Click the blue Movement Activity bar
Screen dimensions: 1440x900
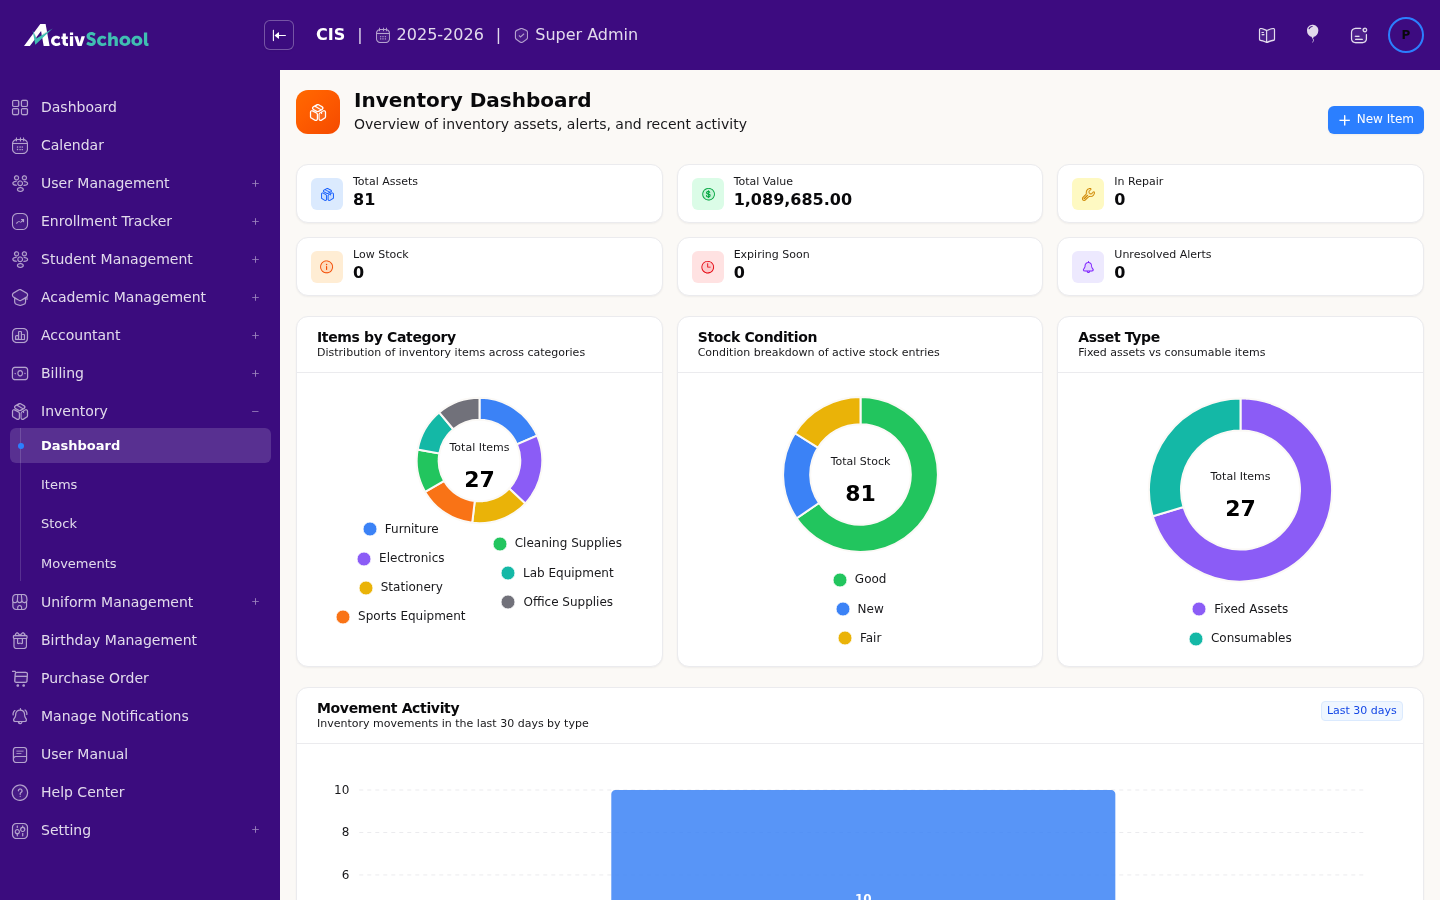(863, 845)
